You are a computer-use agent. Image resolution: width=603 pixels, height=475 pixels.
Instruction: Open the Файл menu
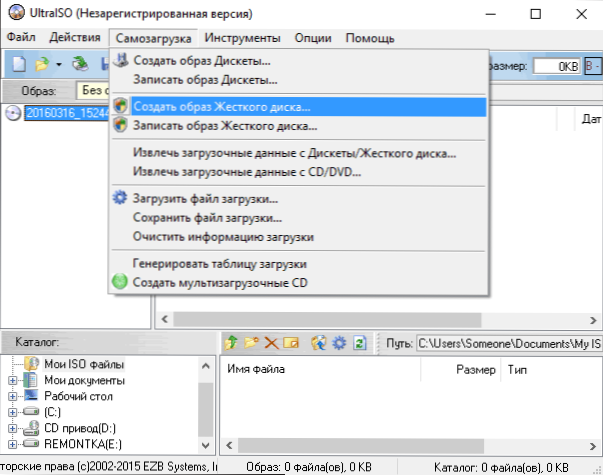[21, 37]
